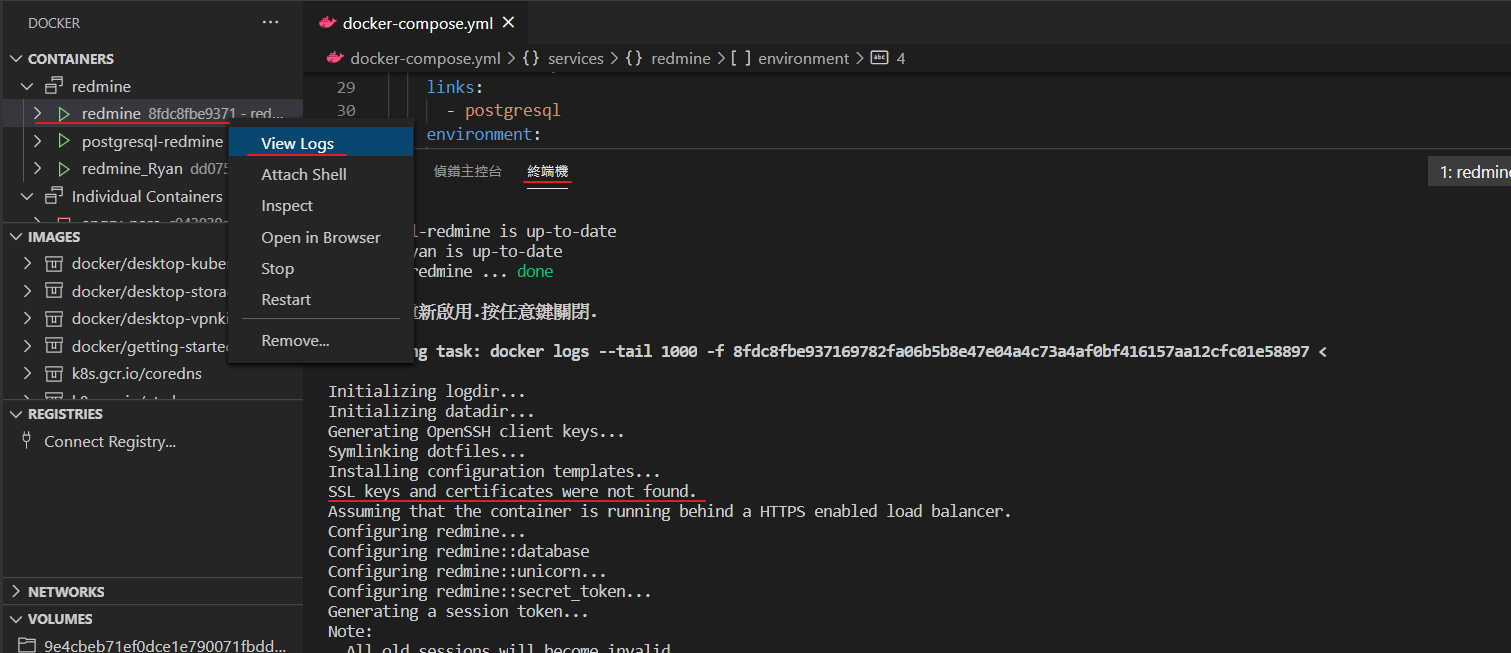This screenshot has width=1511, height=653.
Task: Click line number 29 in the gutter
Action: point(345,87)
